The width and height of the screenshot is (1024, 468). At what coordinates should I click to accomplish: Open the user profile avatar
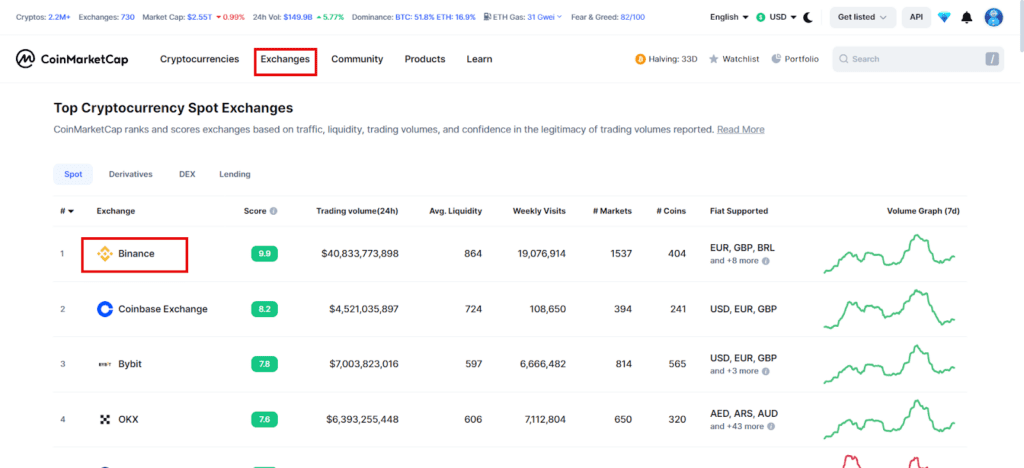point(993,17)
